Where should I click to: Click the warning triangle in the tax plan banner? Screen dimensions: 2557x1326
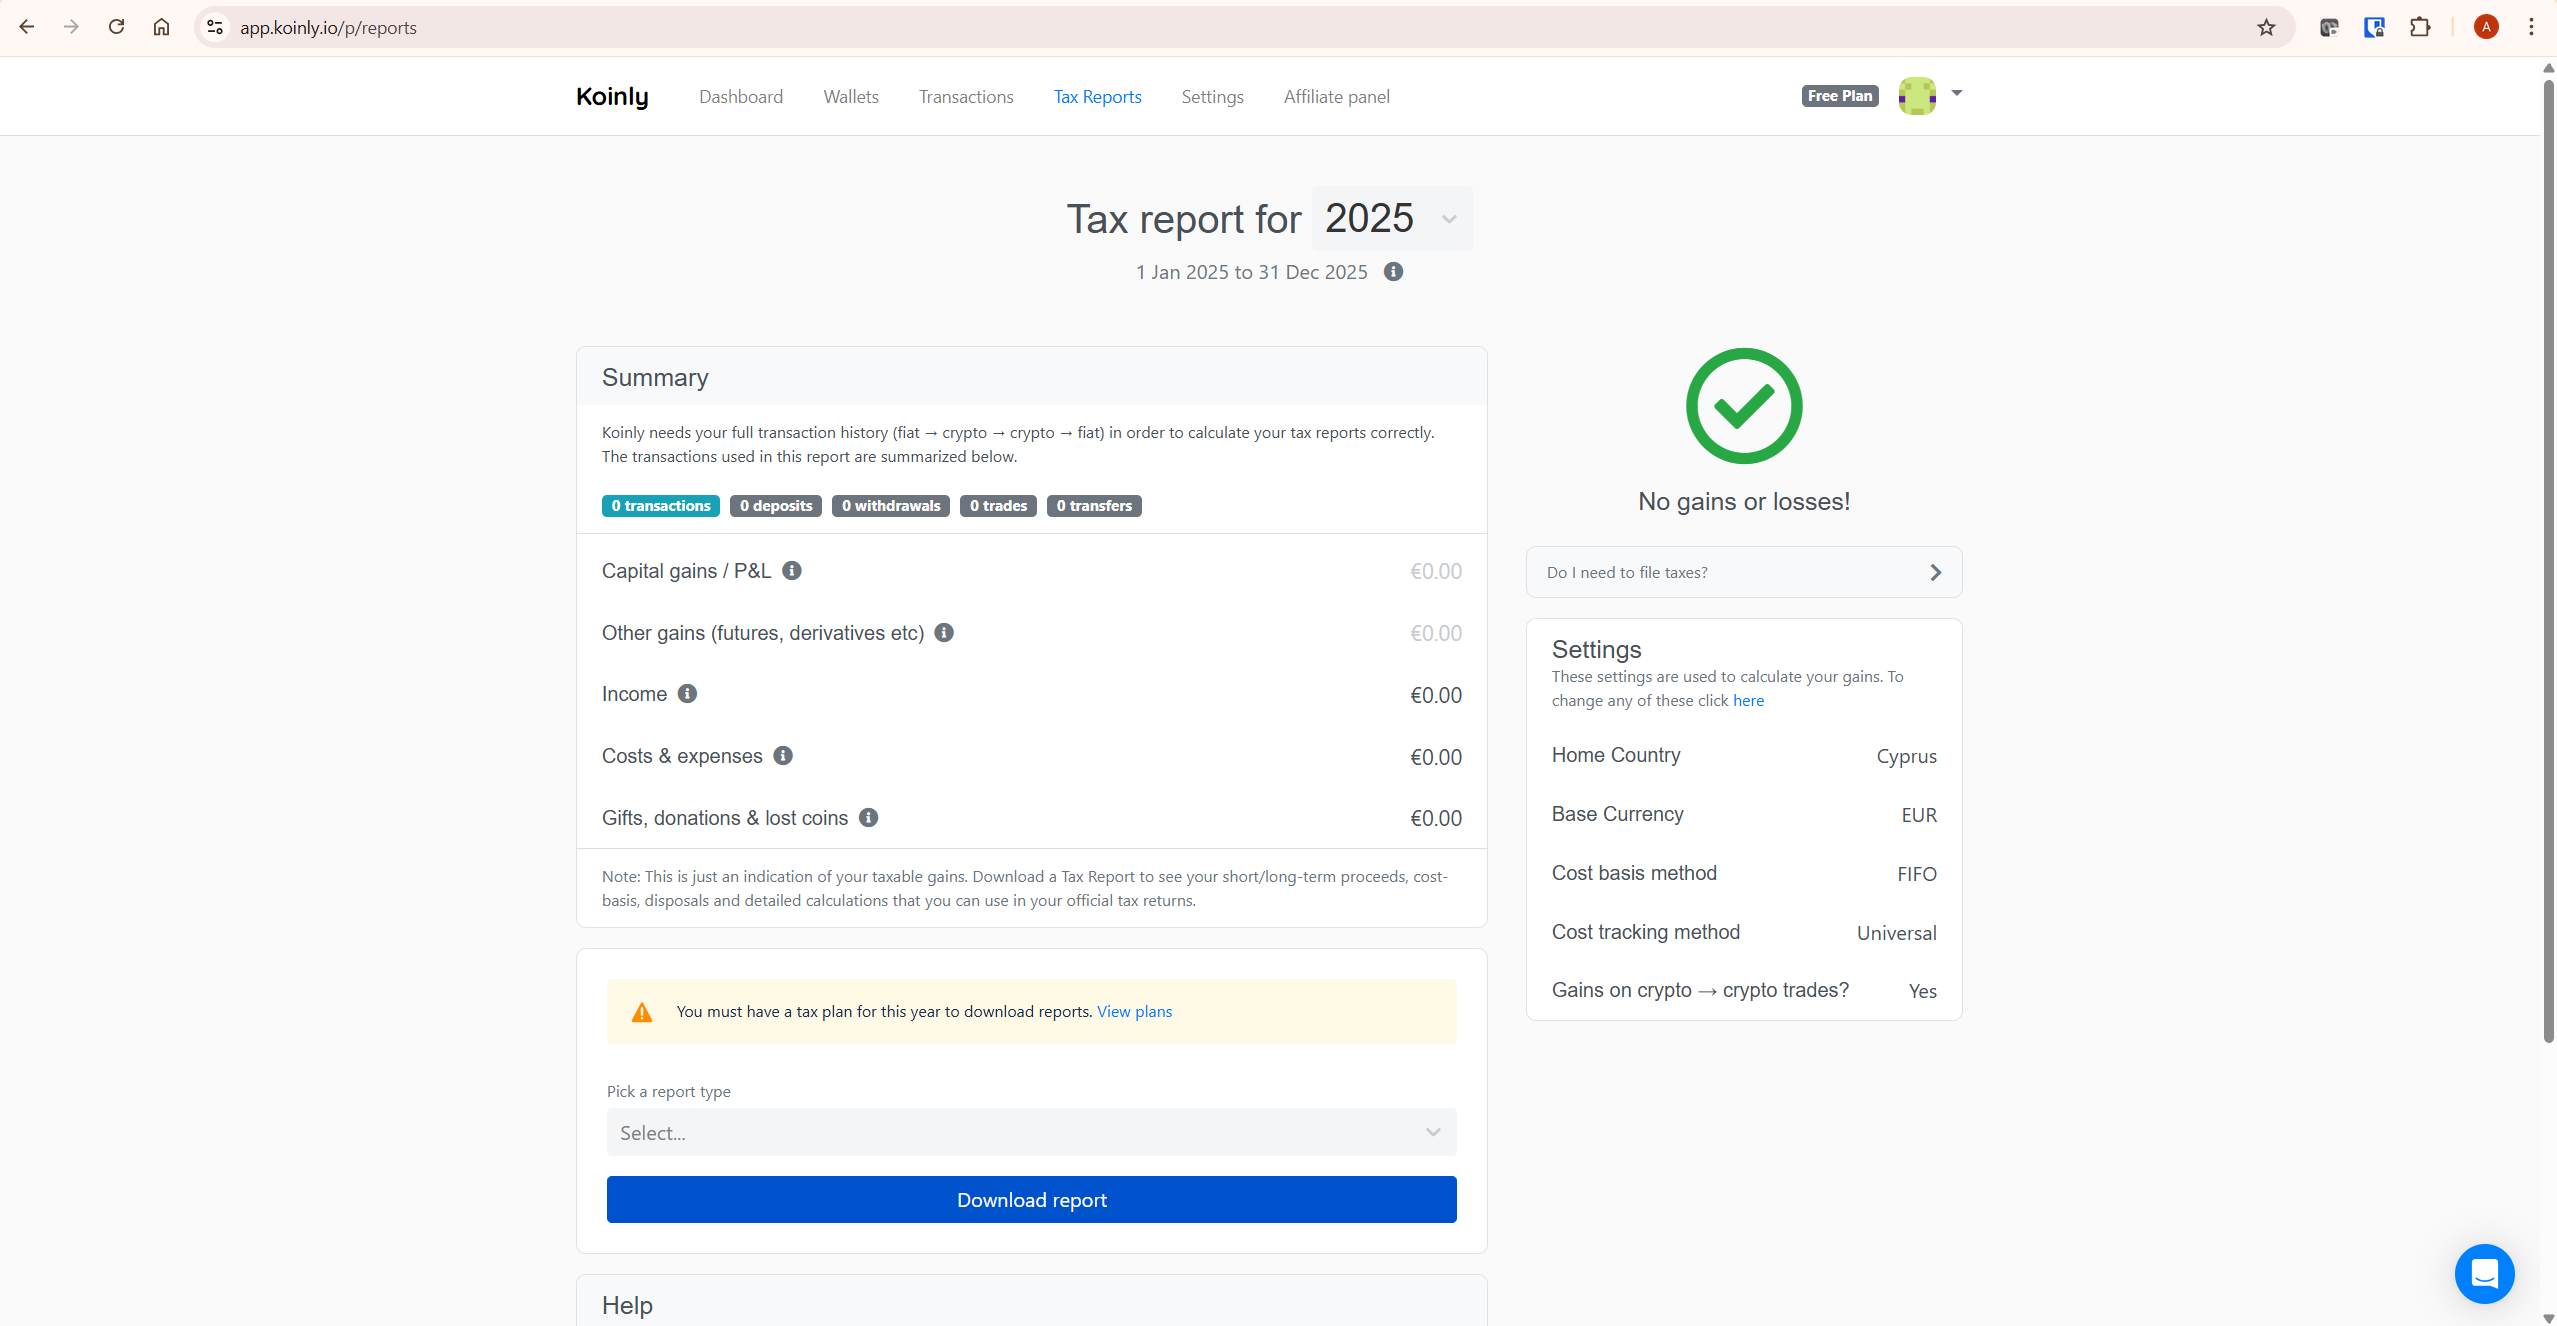639,1011
